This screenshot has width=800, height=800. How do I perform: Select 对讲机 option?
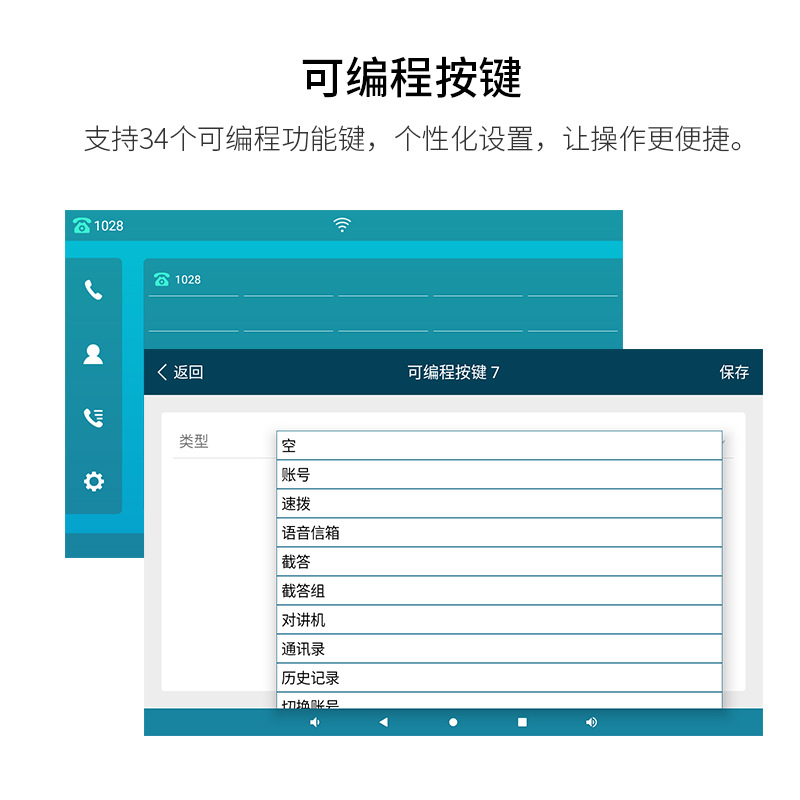(x=498, y=620)
